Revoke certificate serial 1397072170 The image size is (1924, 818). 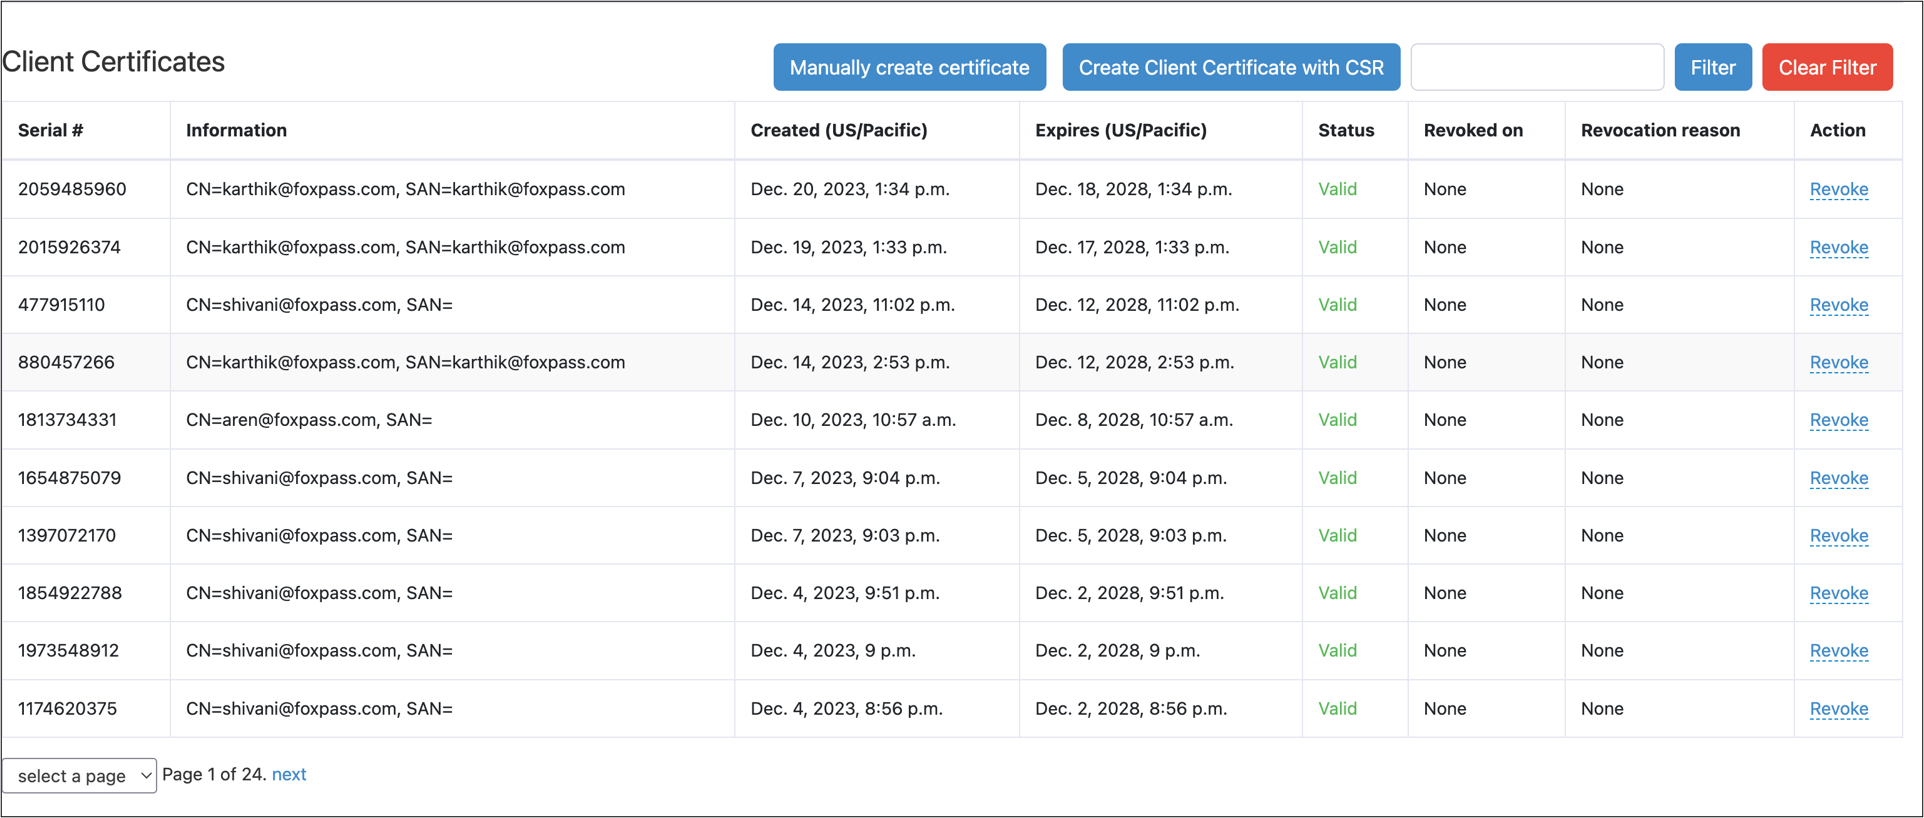coord(1838,535)
